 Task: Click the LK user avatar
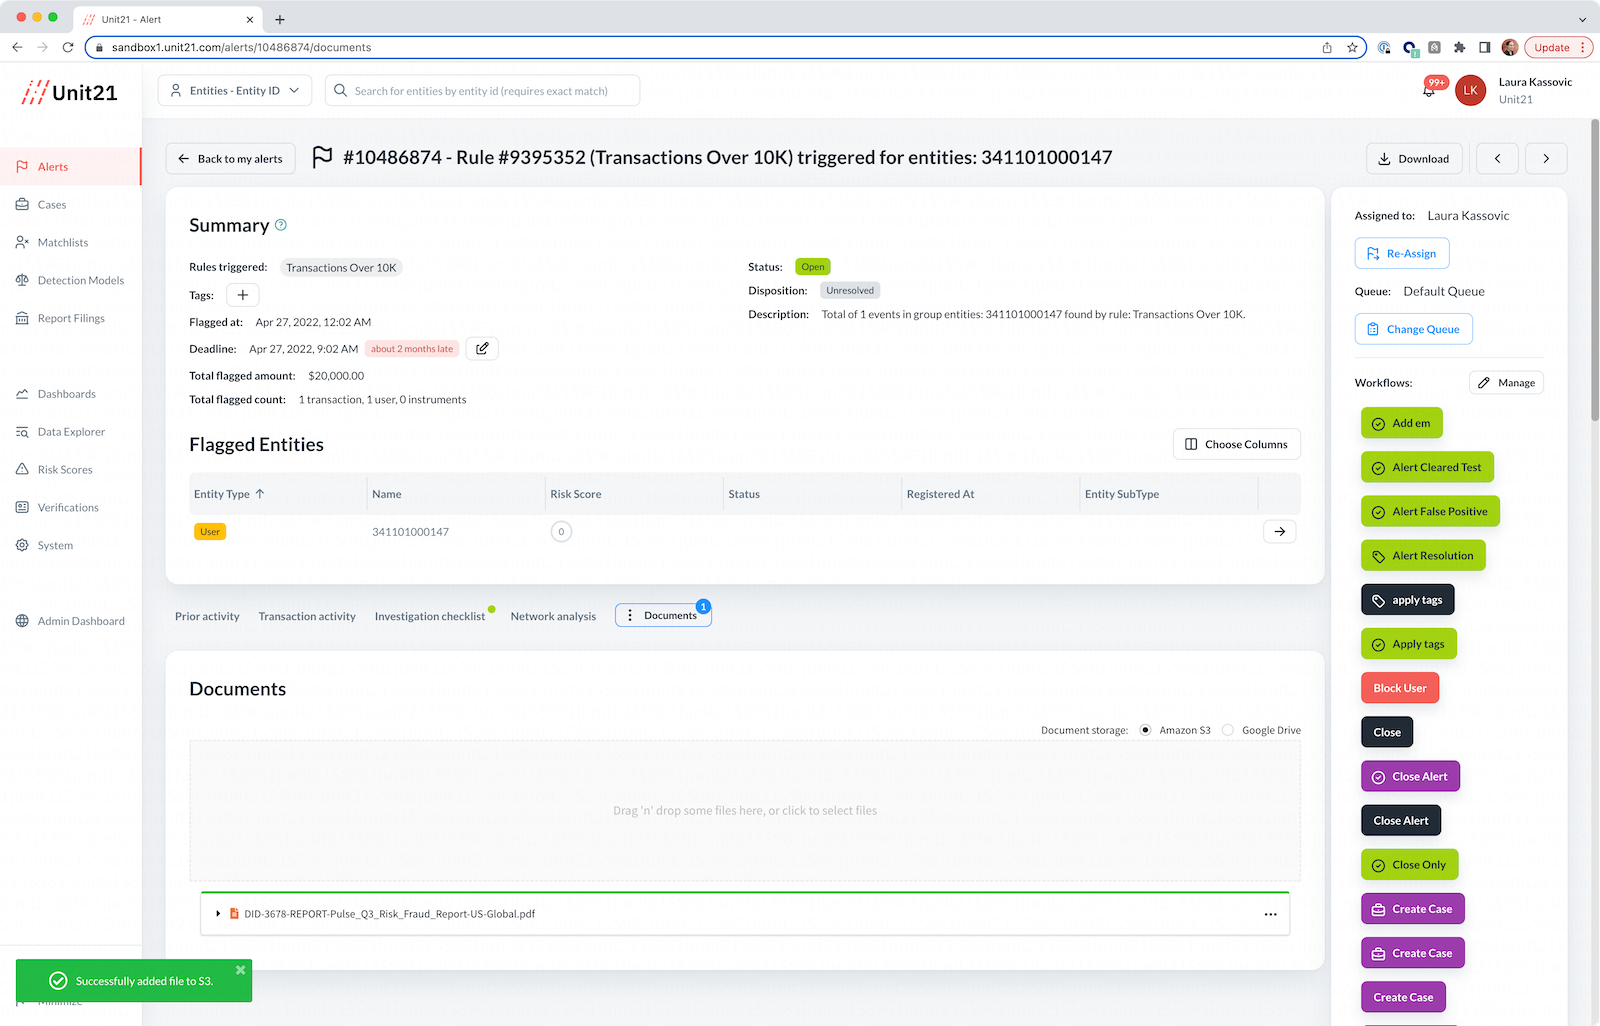point(1470,90)
